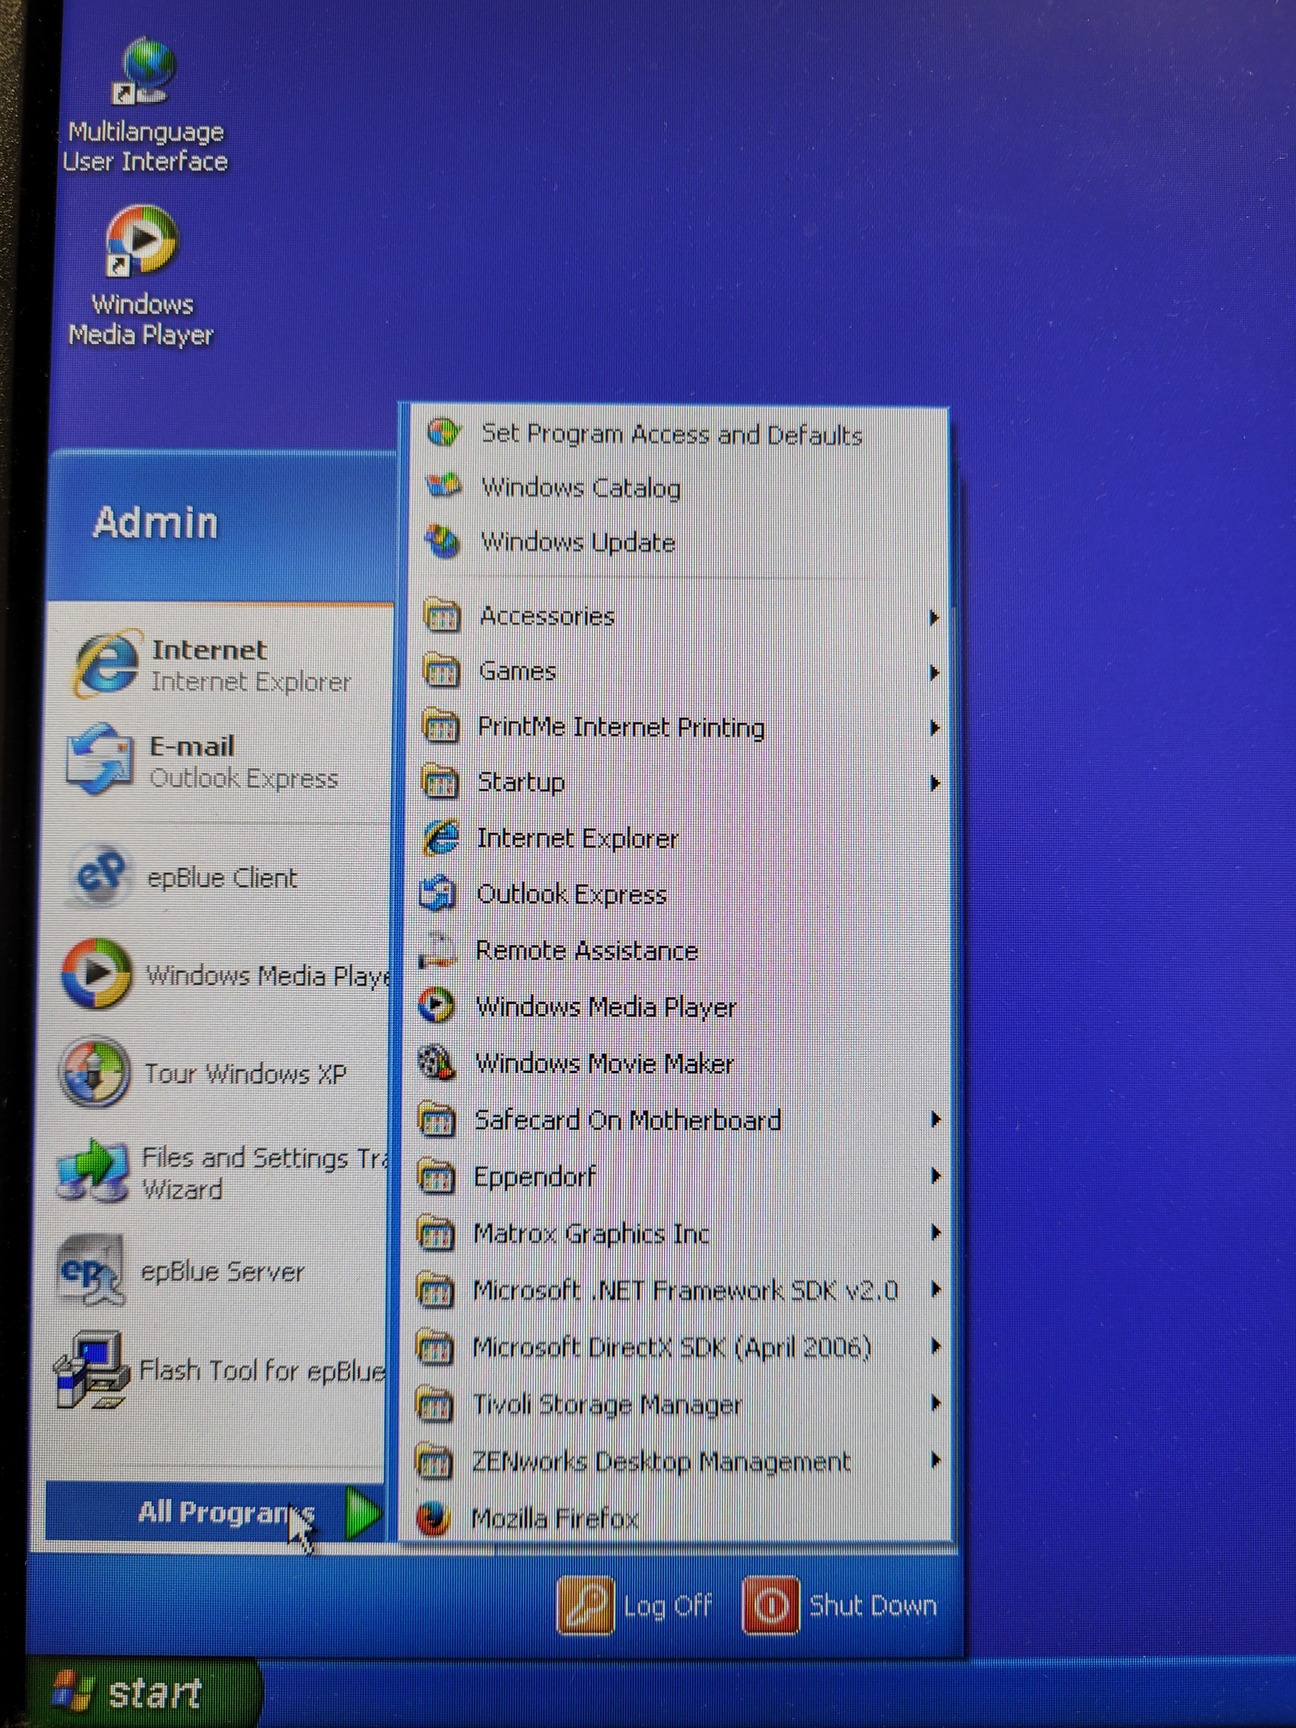
Task: Click the Flash Tool for epBlue label
Action: (262, 1370)
